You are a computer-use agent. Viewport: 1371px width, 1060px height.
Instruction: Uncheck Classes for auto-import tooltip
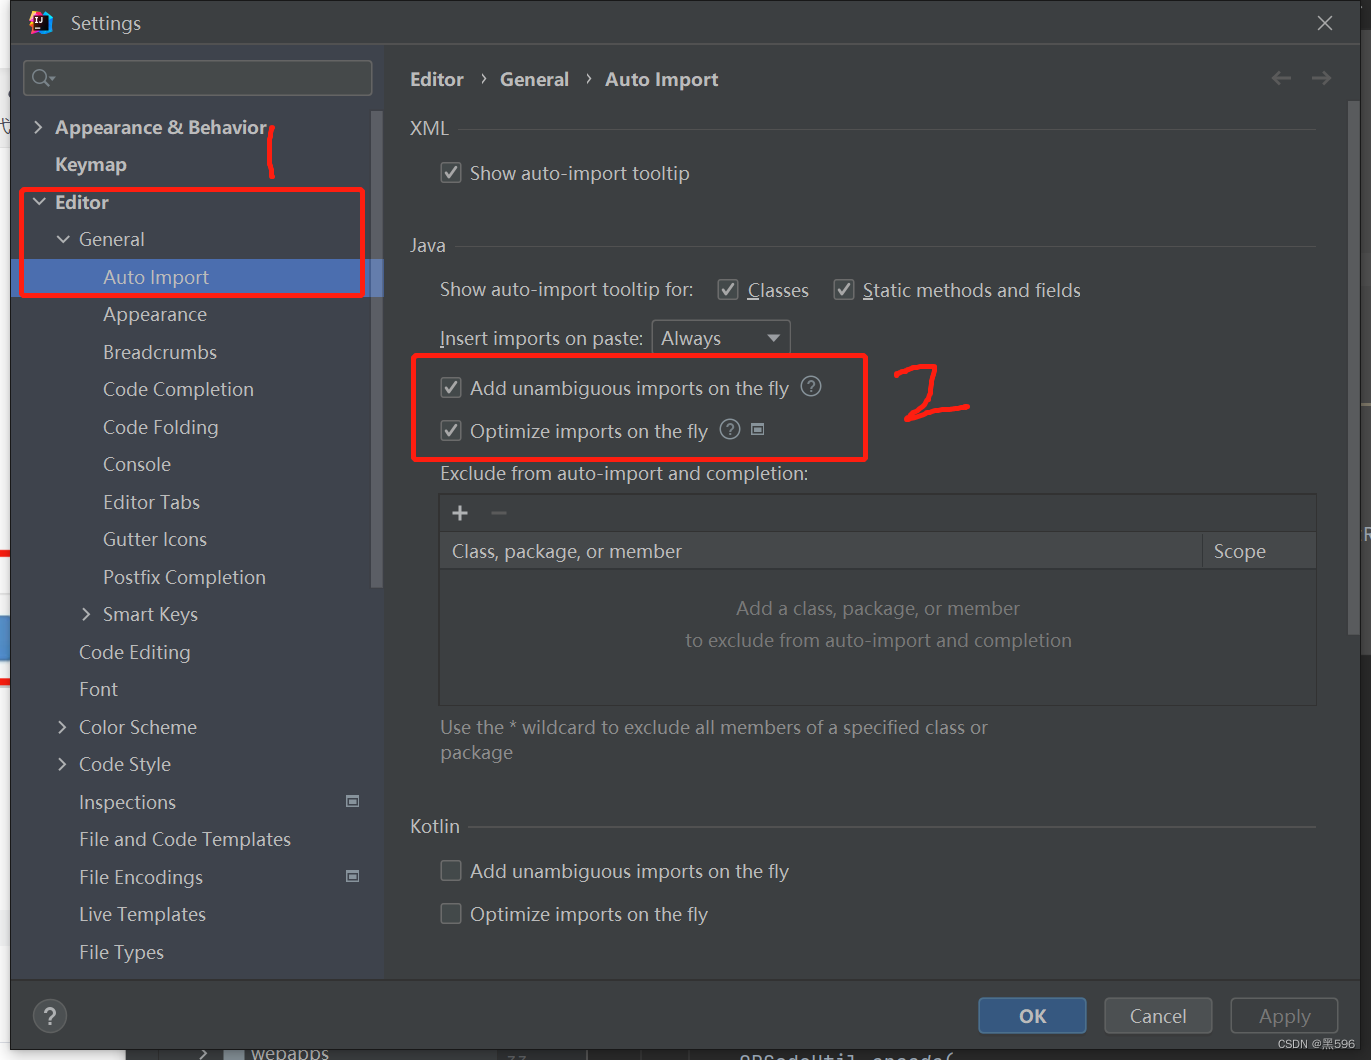coord(727,289)
